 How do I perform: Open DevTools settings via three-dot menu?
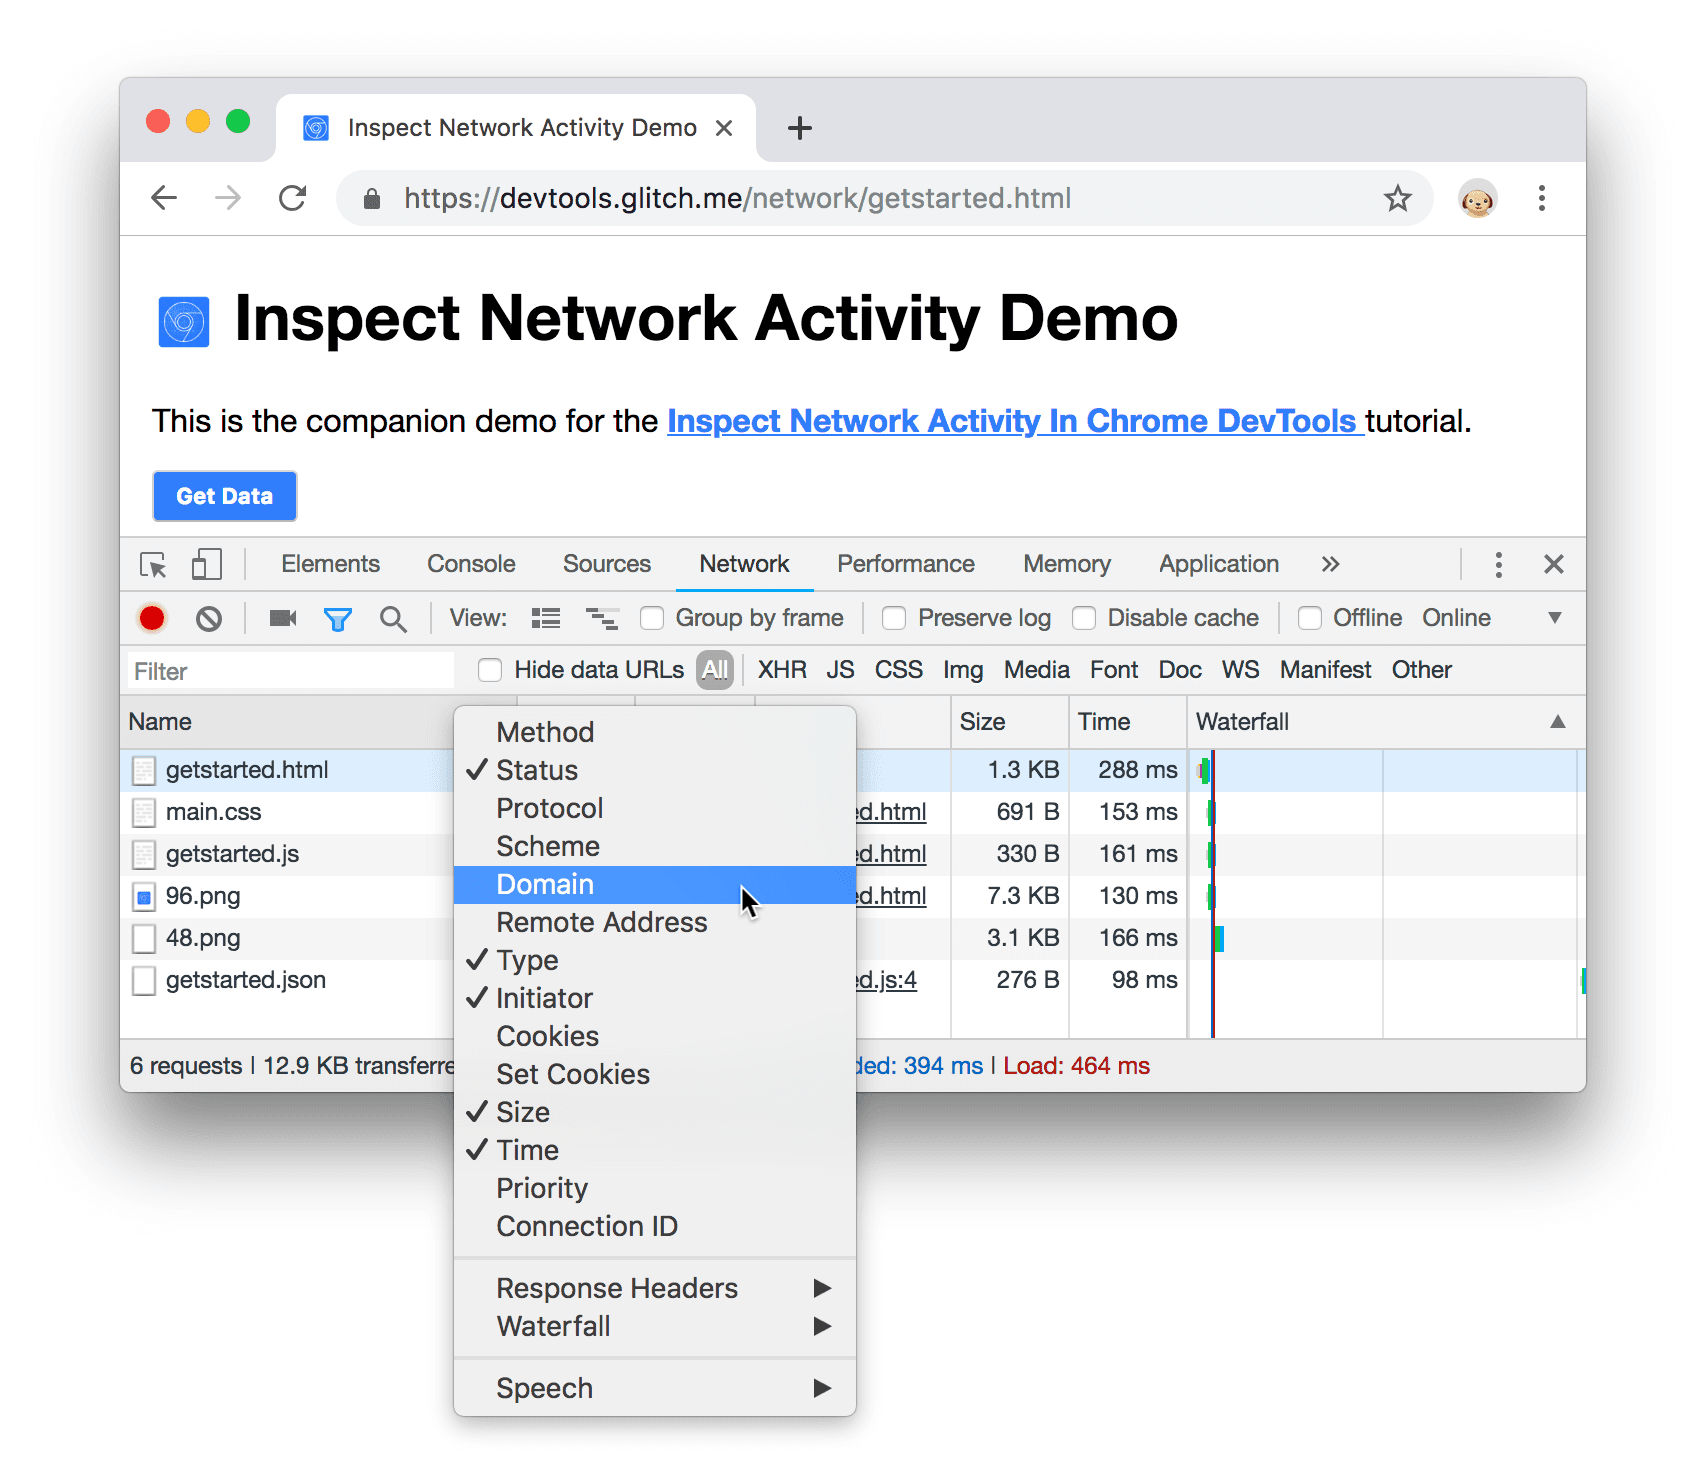coord(1499,564)
